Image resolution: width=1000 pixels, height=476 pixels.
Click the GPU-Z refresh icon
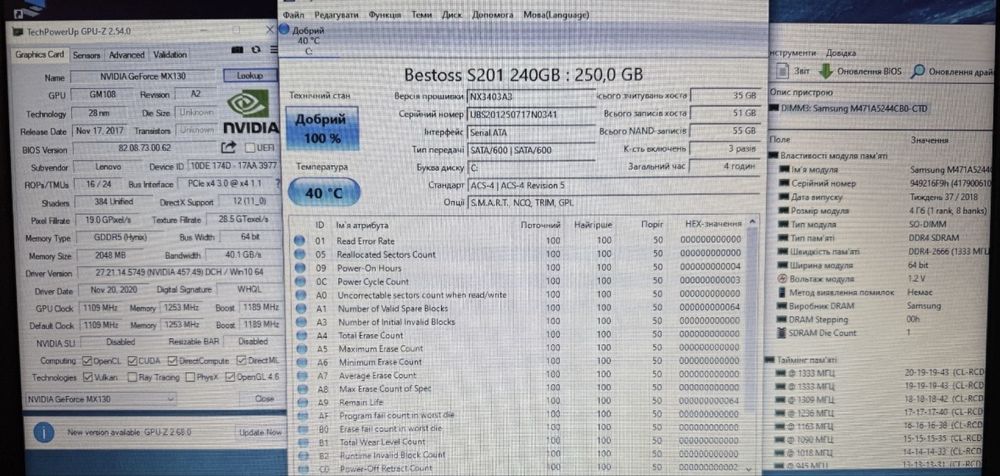256,49
